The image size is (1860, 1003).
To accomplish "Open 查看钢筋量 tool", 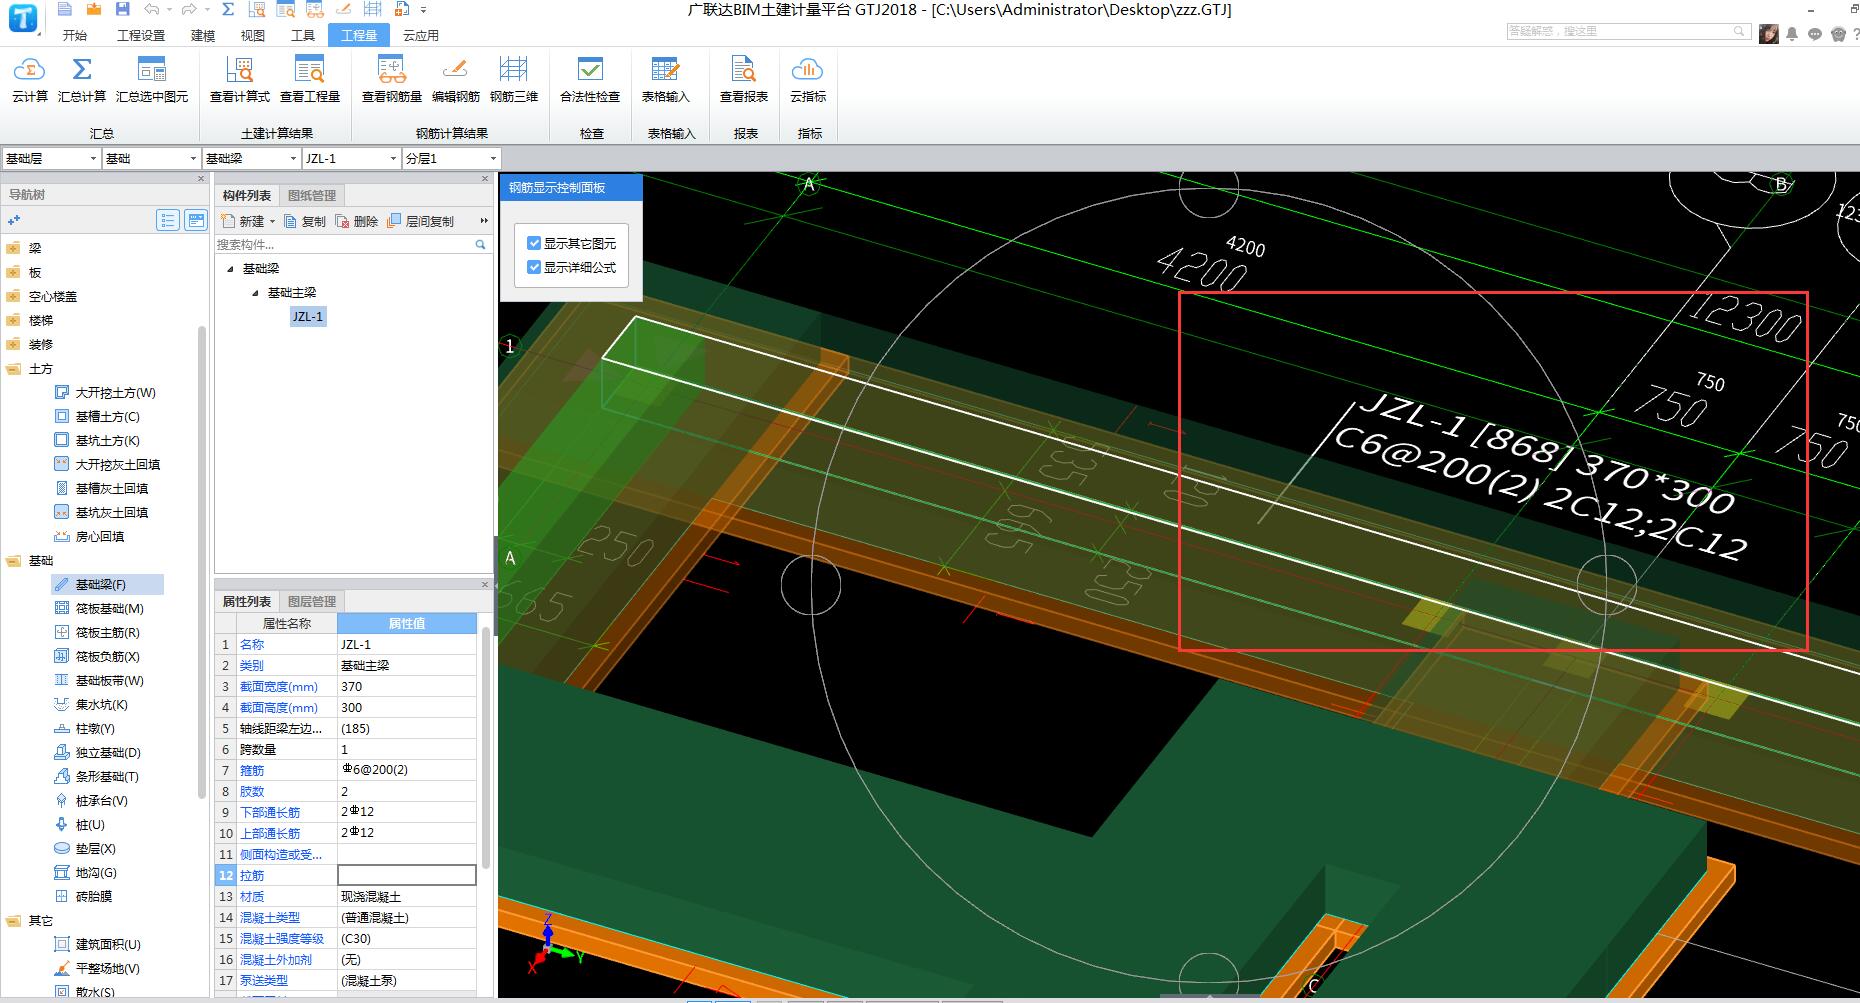I will click(x=392, y=80).
